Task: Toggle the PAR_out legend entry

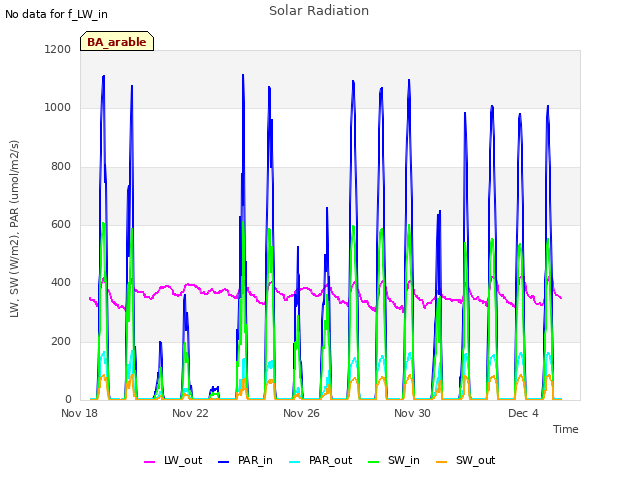Action: point(320,460)
